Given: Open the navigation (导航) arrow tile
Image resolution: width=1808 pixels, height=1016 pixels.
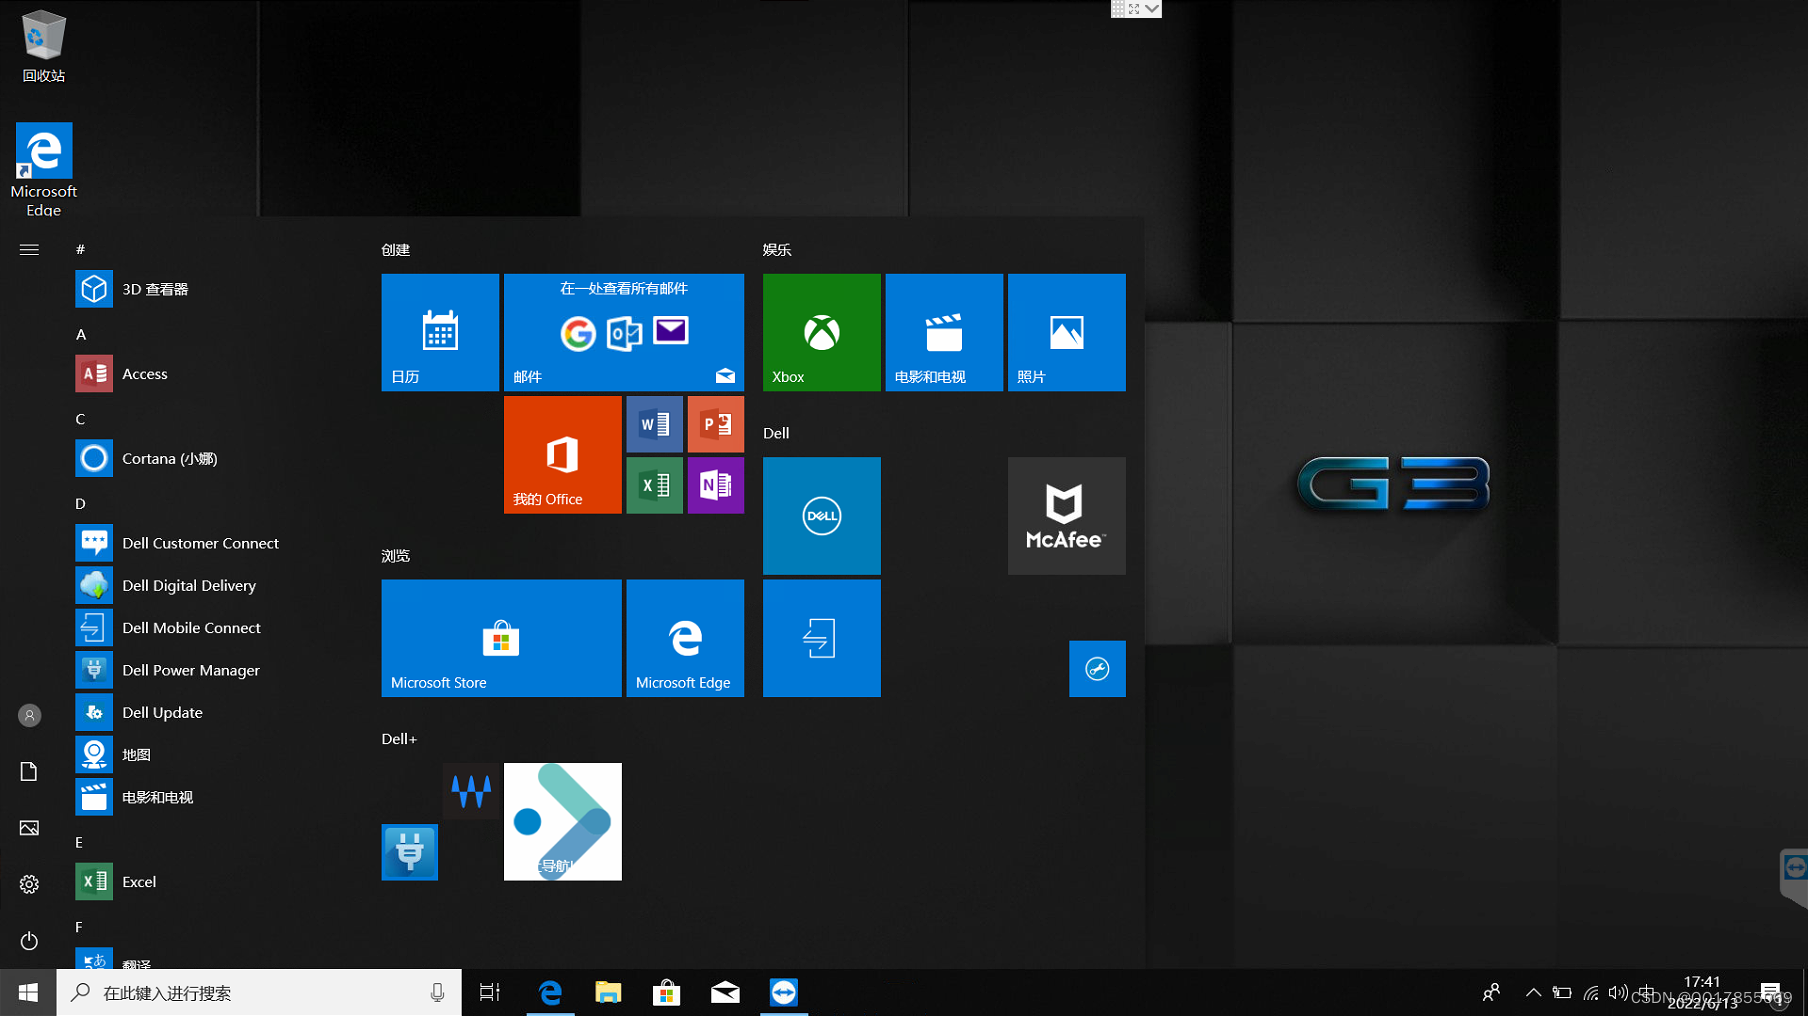Looking at the screenshot, I should pyautogui.click(x=563, y=822).
